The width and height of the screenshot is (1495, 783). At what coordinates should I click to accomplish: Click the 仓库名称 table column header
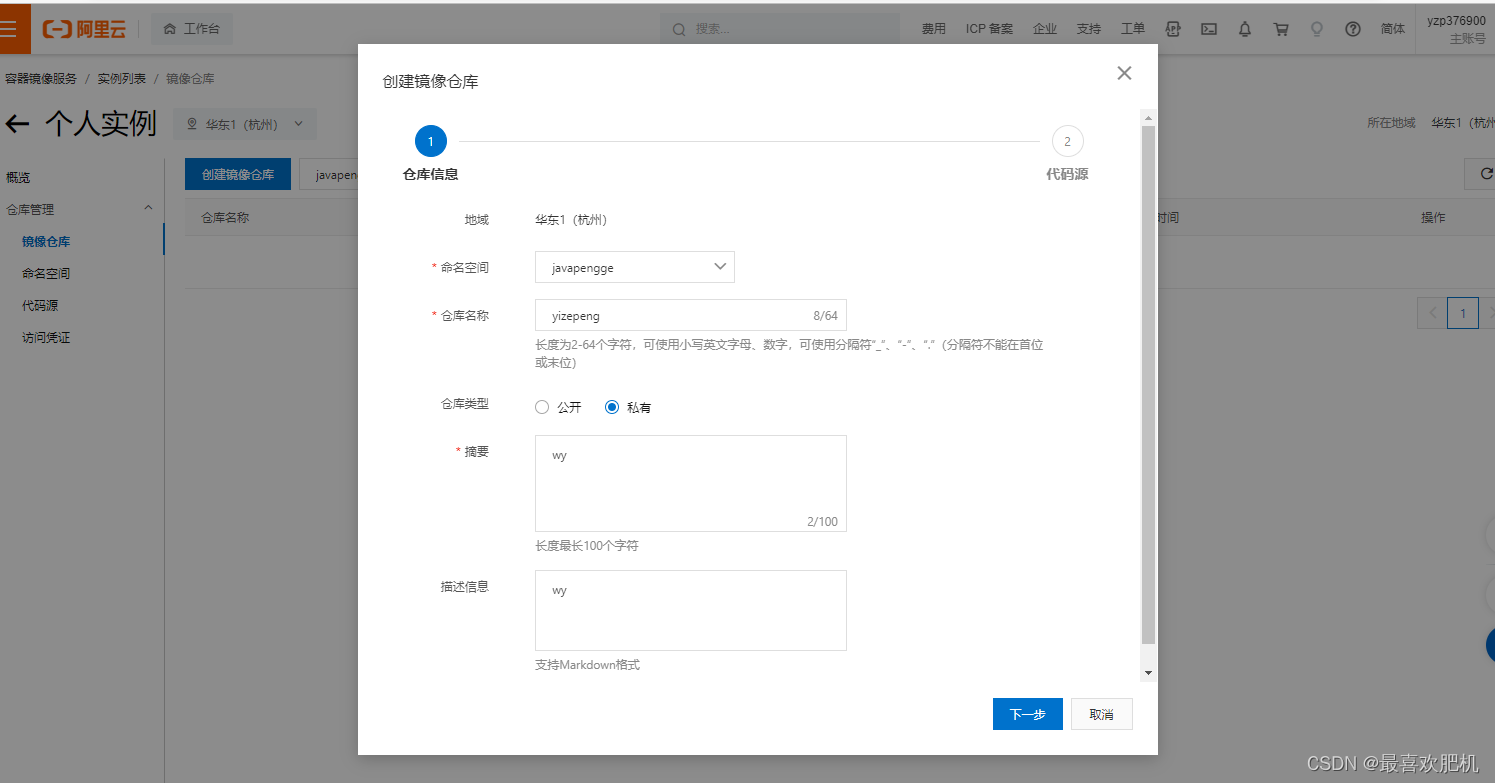click(225, 217)
